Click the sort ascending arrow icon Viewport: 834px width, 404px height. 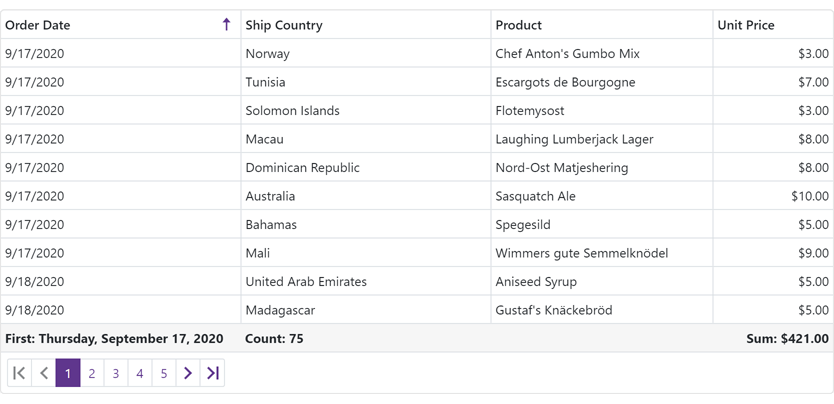click(226, 25)
